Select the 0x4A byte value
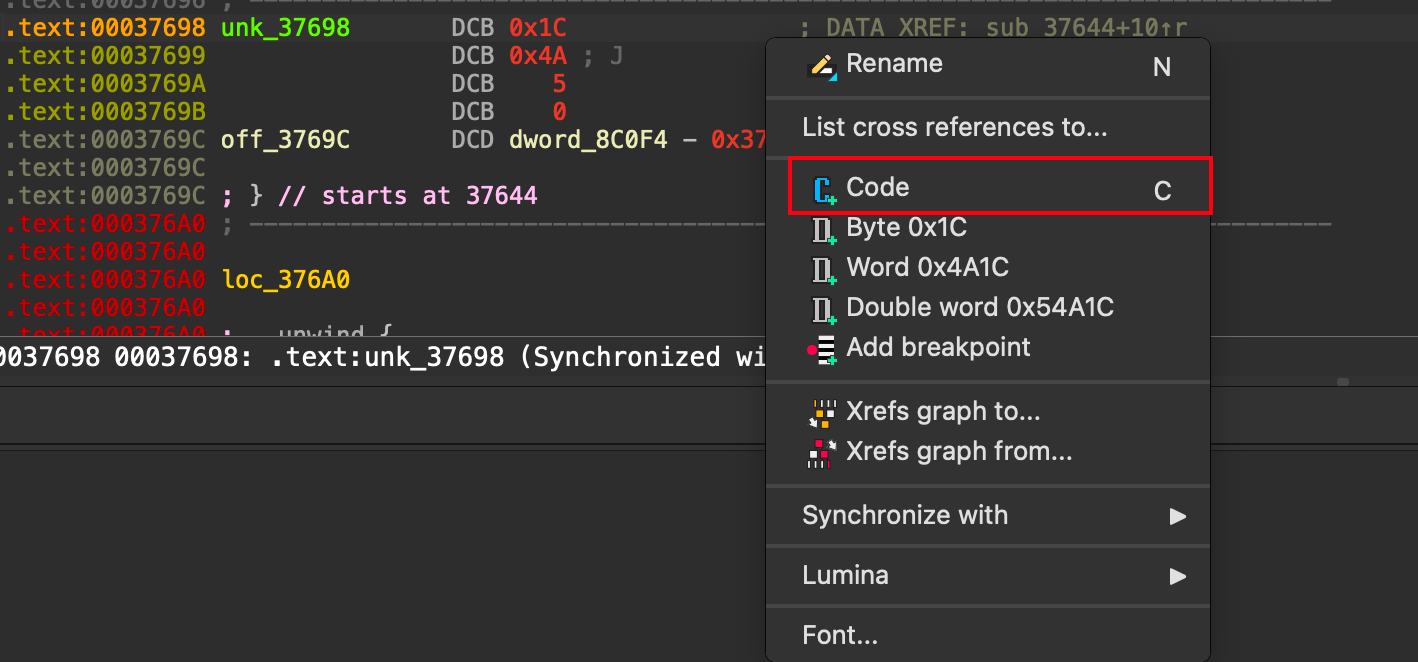Viewport: 1418px width, 662px height. (x=538, y=56)
